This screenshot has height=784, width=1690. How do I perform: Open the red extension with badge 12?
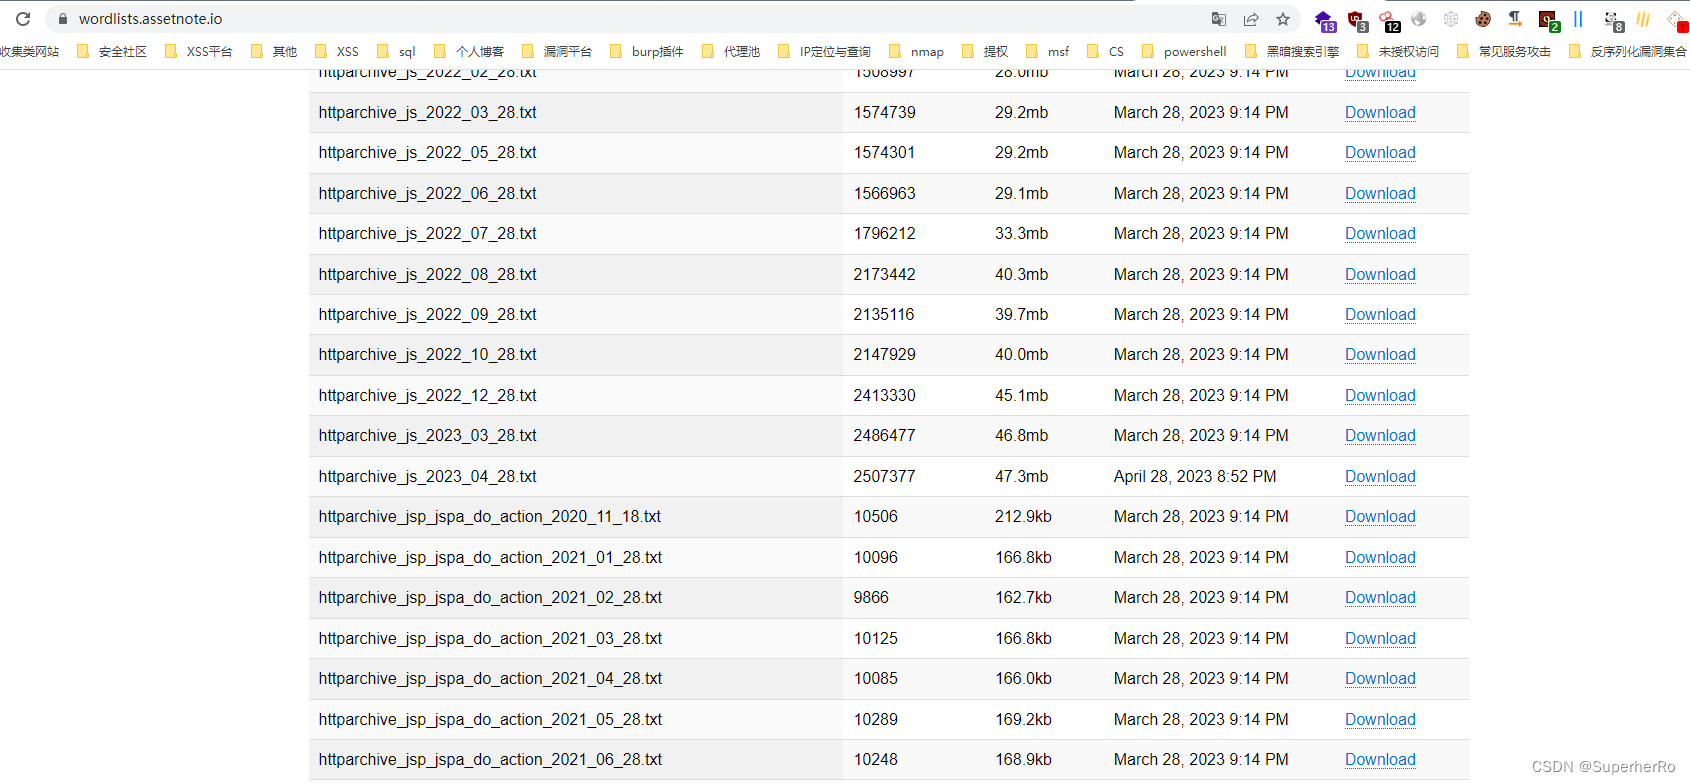pyautogui.click(x=1389, y=20)
